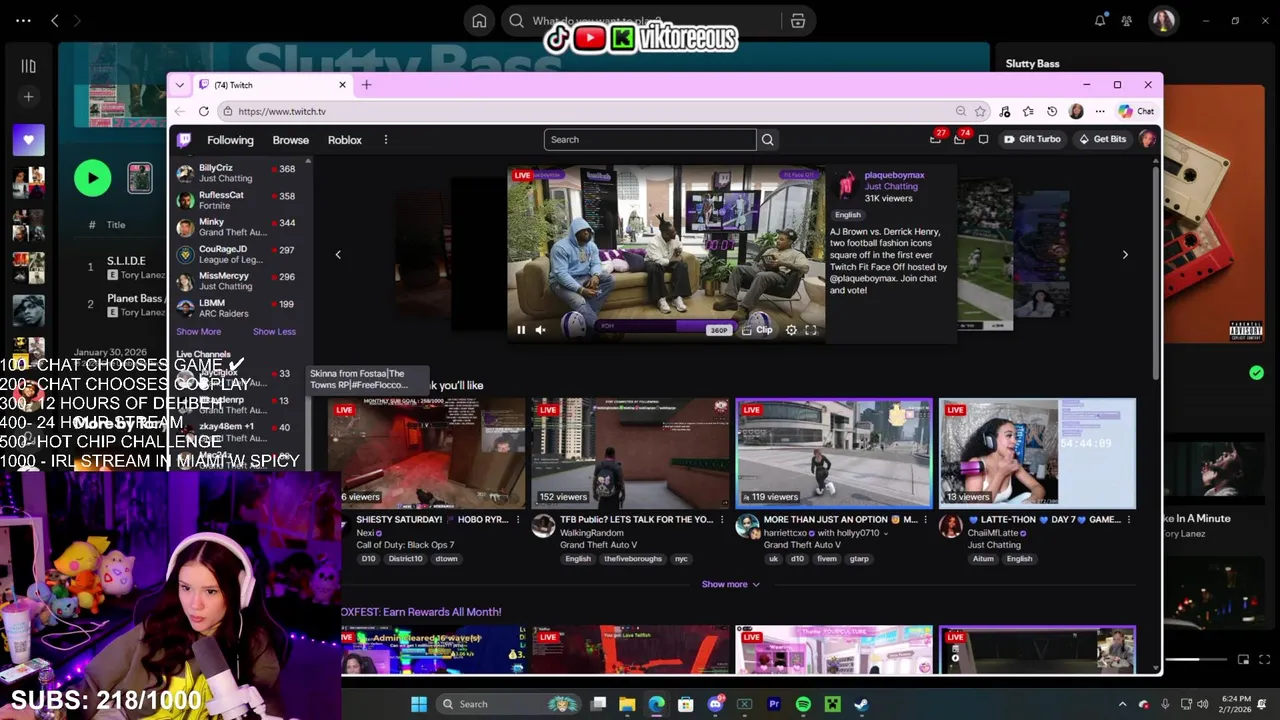Open RuflessCat followed channel
Image resolution: width=1280 pixels, height=720 pixels.
coord(236,200)
